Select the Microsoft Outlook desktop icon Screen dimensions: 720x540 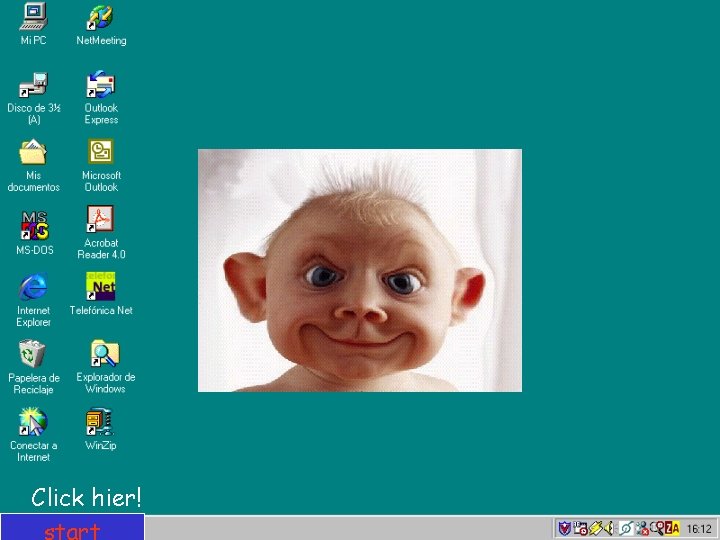(101, 152)
